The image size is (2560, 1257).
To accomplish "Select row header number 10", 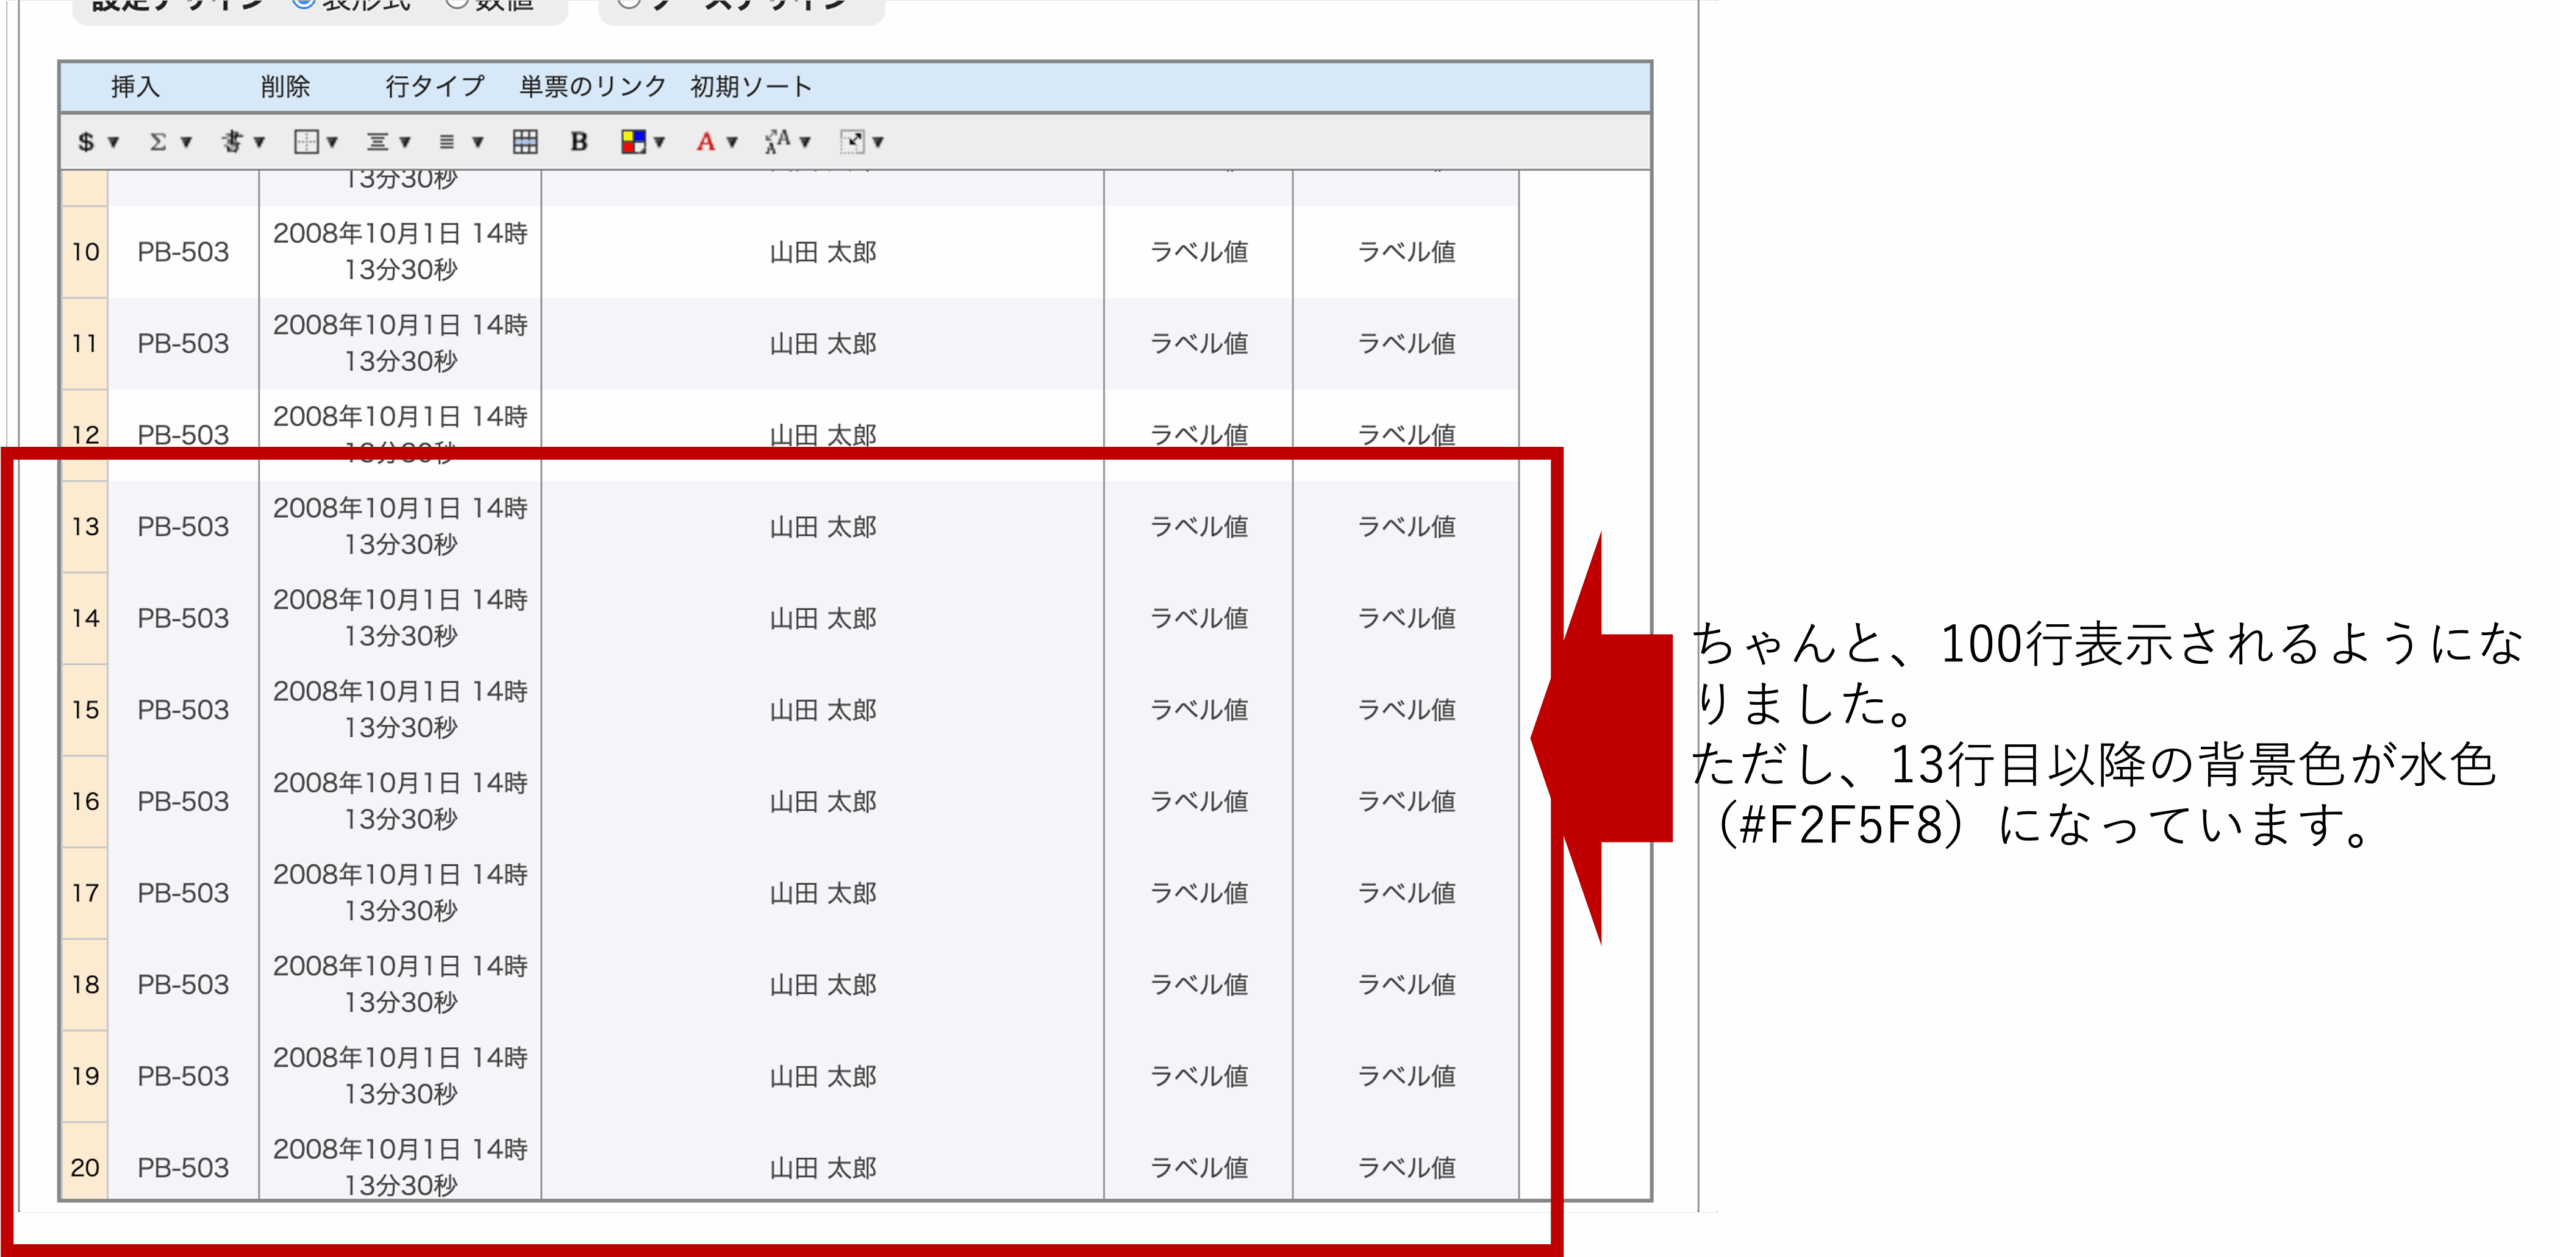I will (x=85, y=252).
